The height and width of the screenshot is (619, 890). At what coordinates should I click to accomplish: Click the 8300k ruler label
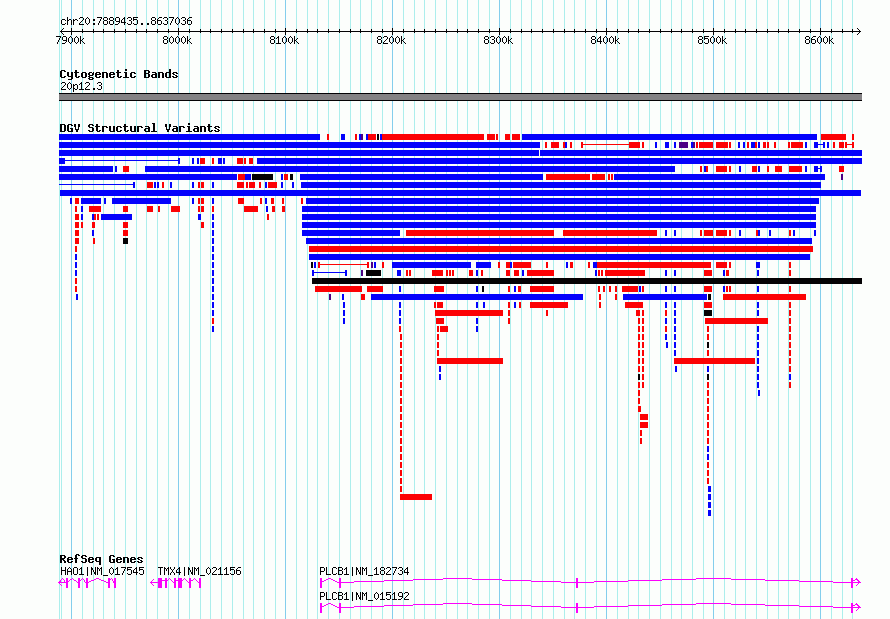(498, 40)
